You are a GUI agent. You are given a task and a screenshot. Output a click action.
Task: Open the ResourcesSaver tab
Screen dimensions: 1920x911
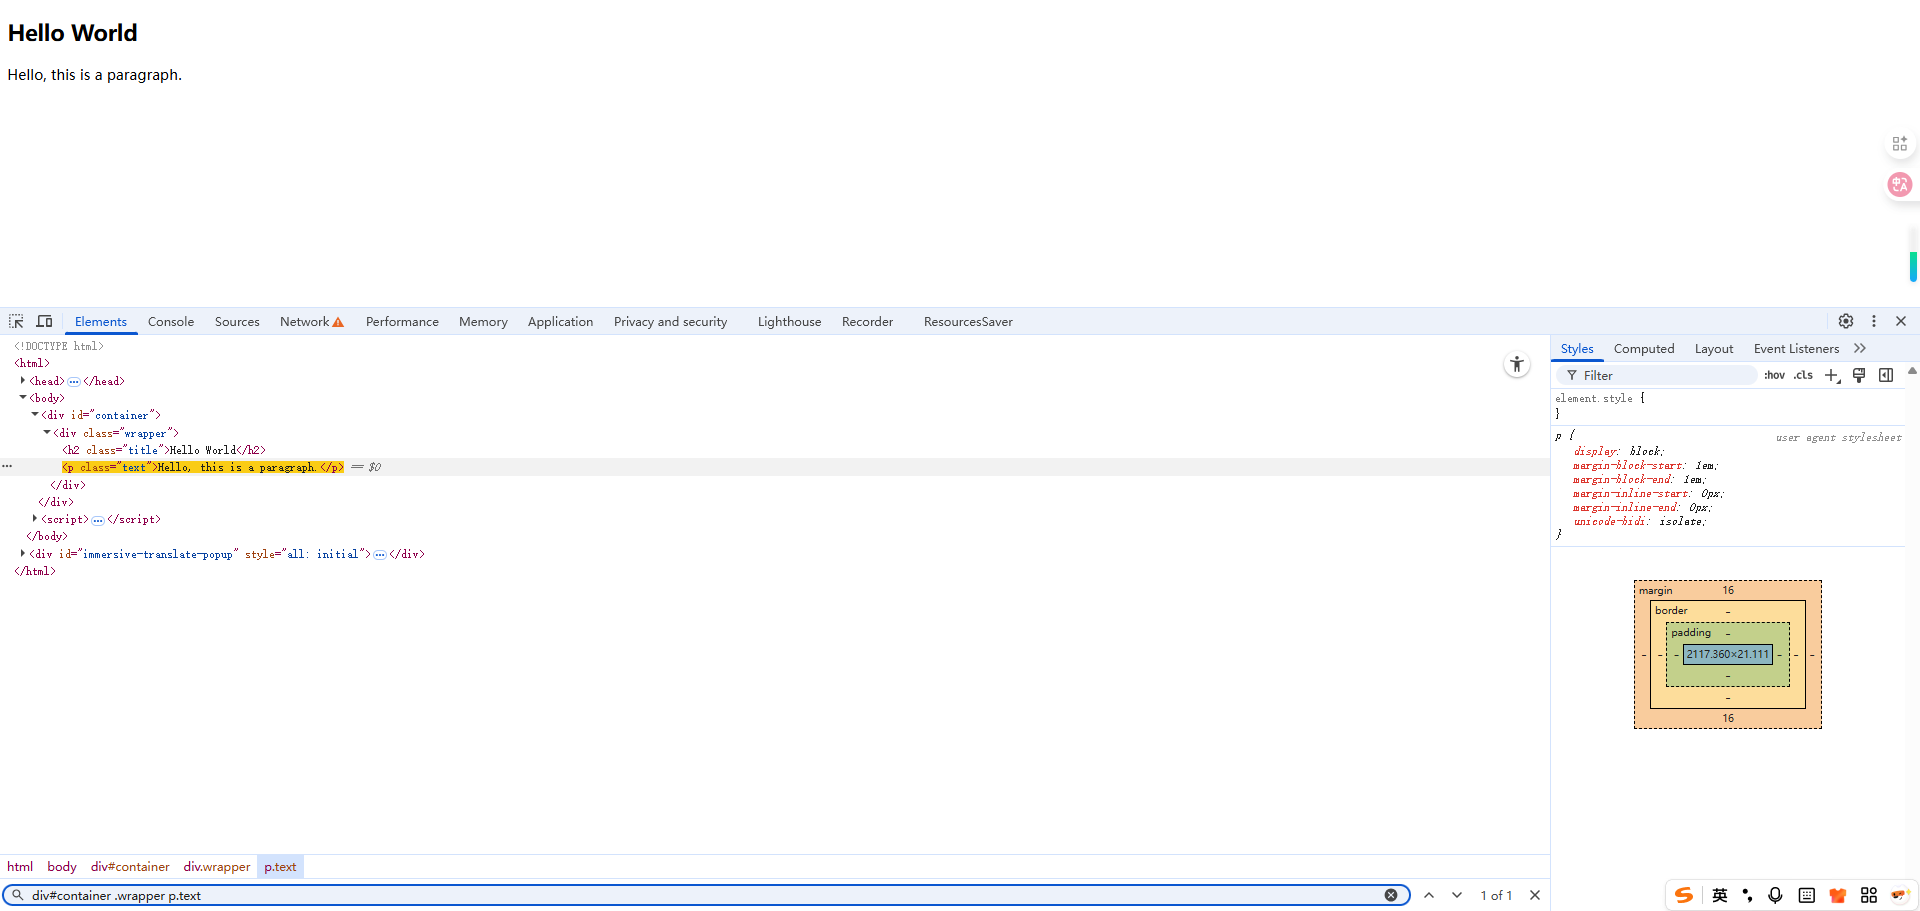968,321
